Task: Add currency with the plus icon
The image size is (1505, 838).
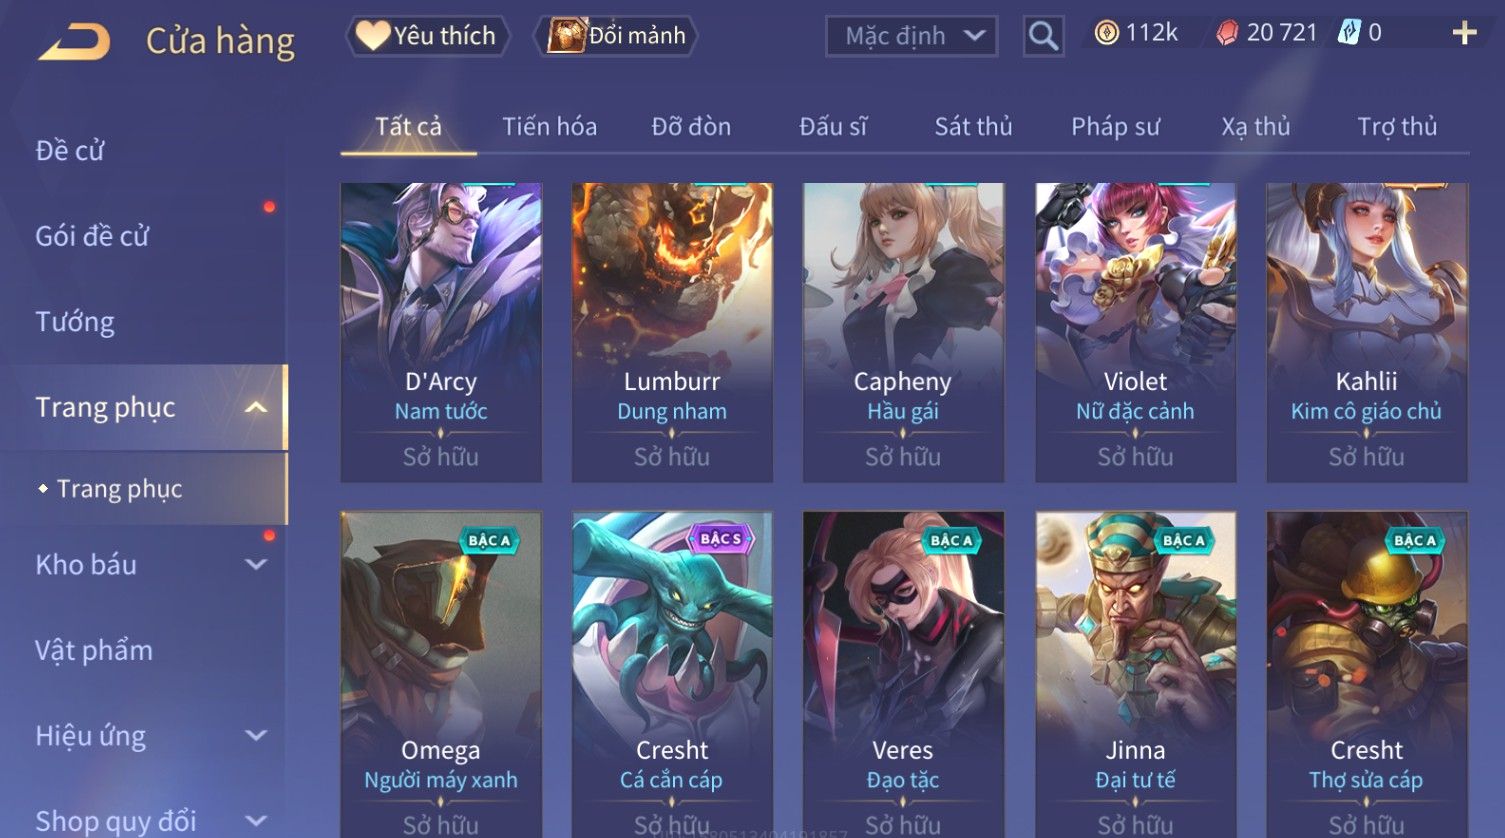Action: coord(1464,33)
